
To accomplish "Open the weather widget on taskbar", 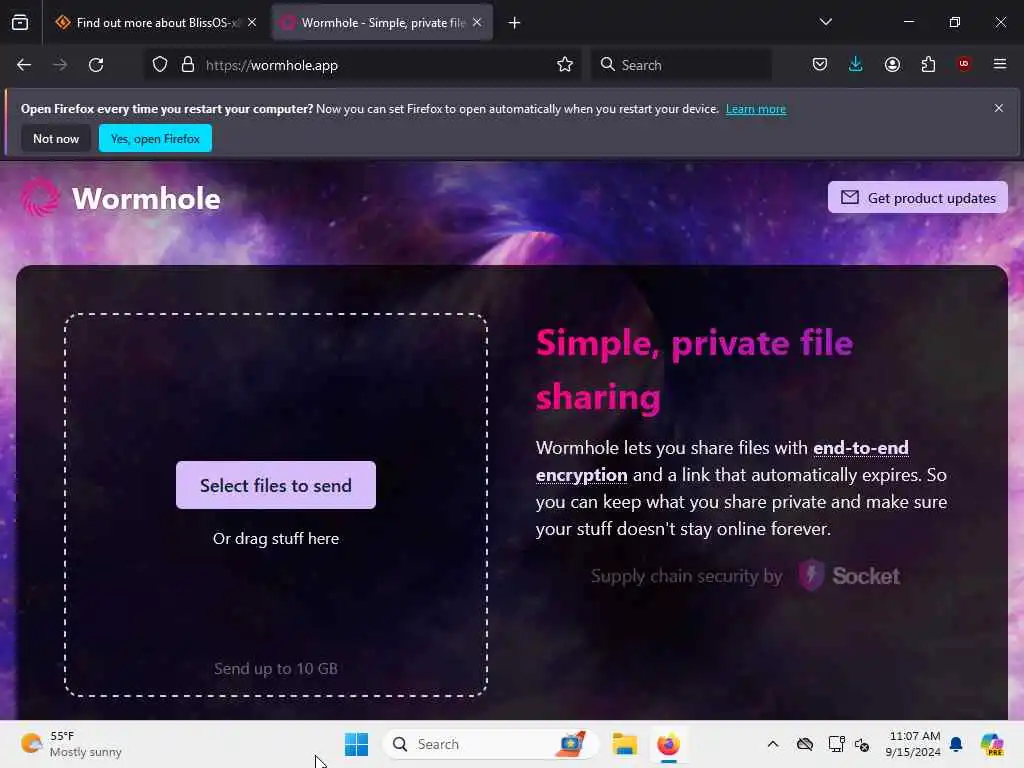I will (x=71, y=744).
